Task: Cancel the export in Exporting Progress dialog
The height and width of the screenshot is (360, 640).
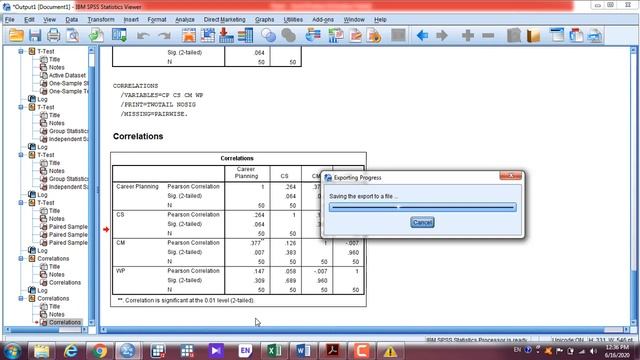Action: tap(422, 222)
